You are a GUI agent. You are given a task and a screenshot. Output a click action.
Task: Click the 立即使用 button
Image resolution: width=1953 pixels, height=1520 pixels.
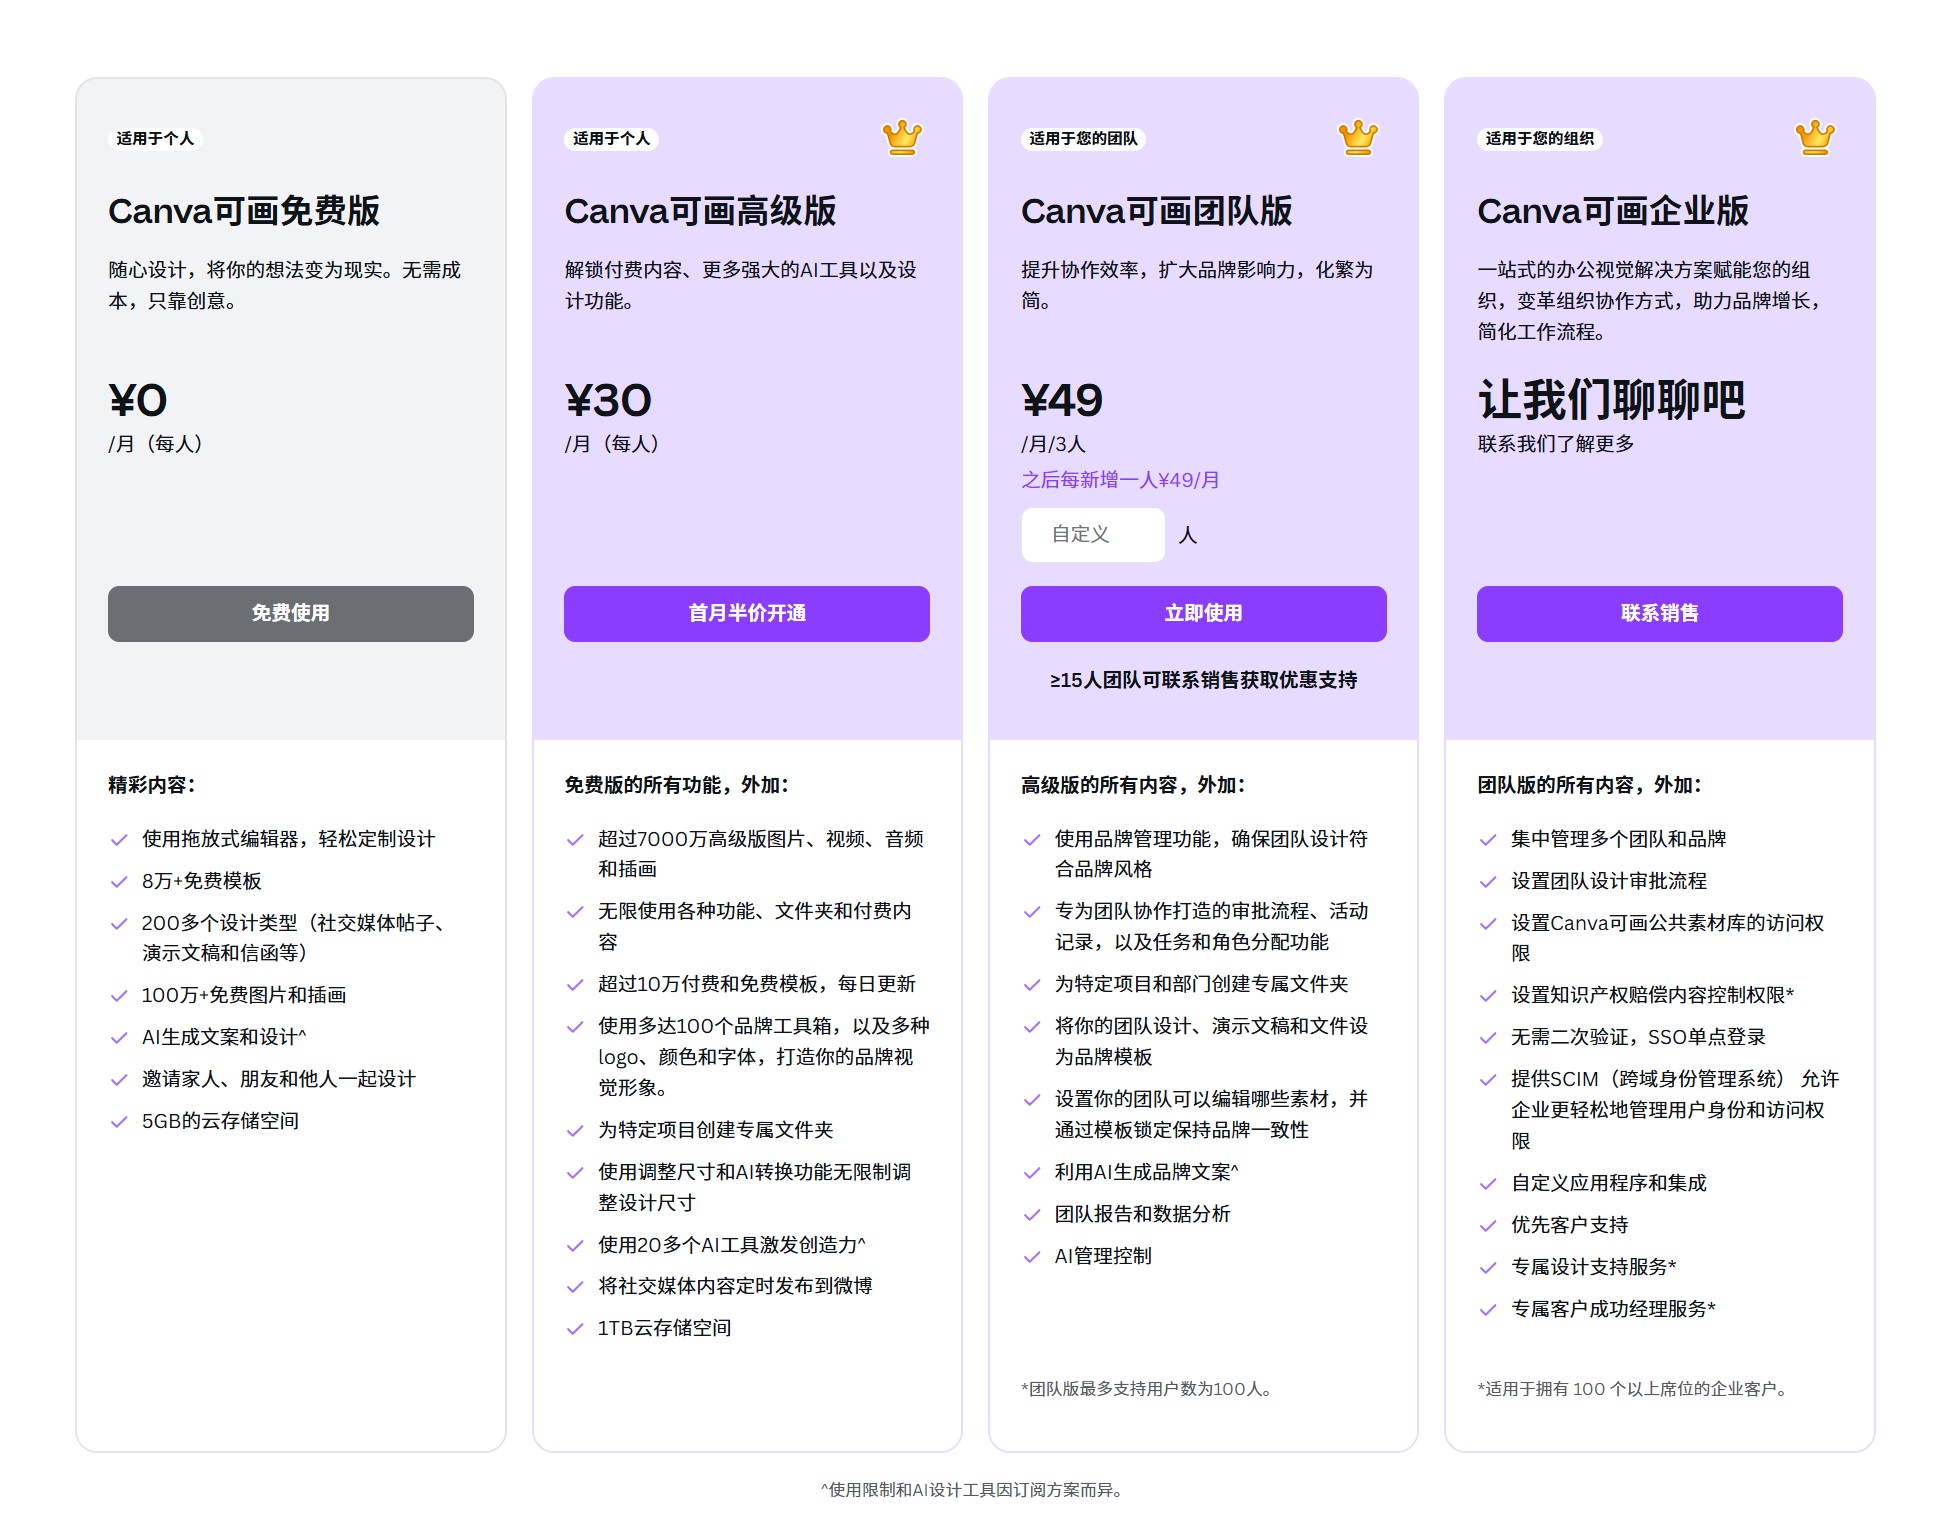(1204, 614)
